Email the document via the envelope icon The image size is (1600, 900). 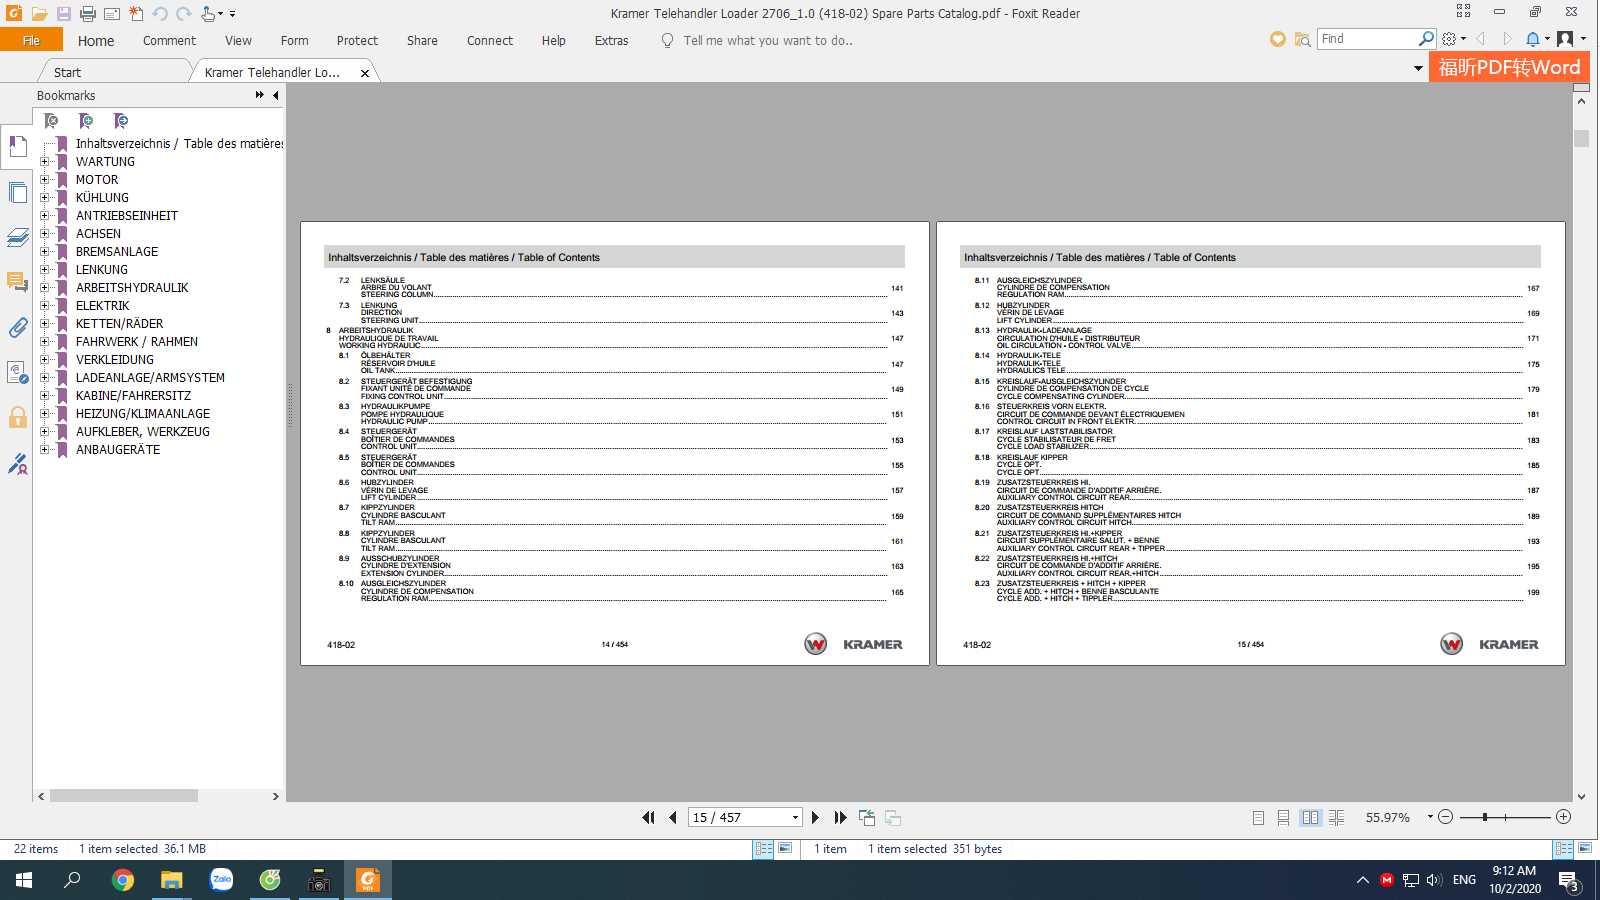click(x=111, y=14)
